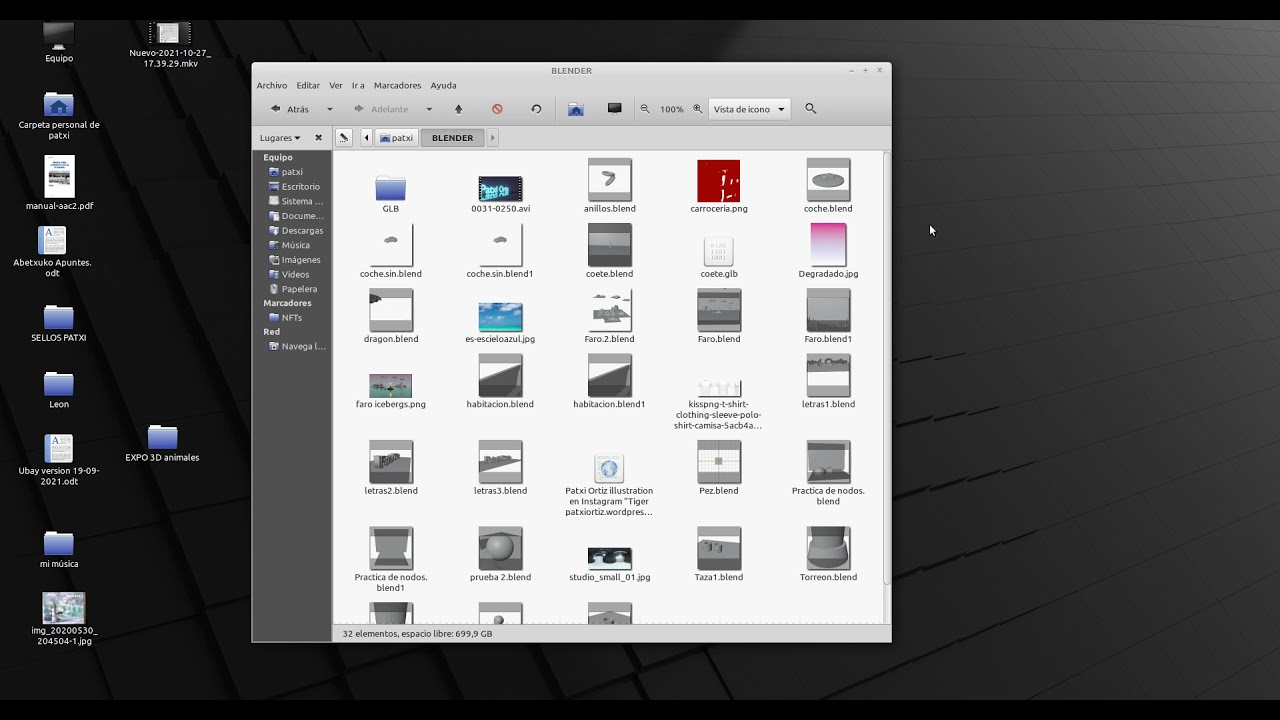1280x720 pixels.
Task: Open the Marcadores menu
Action: coord(397,85)
